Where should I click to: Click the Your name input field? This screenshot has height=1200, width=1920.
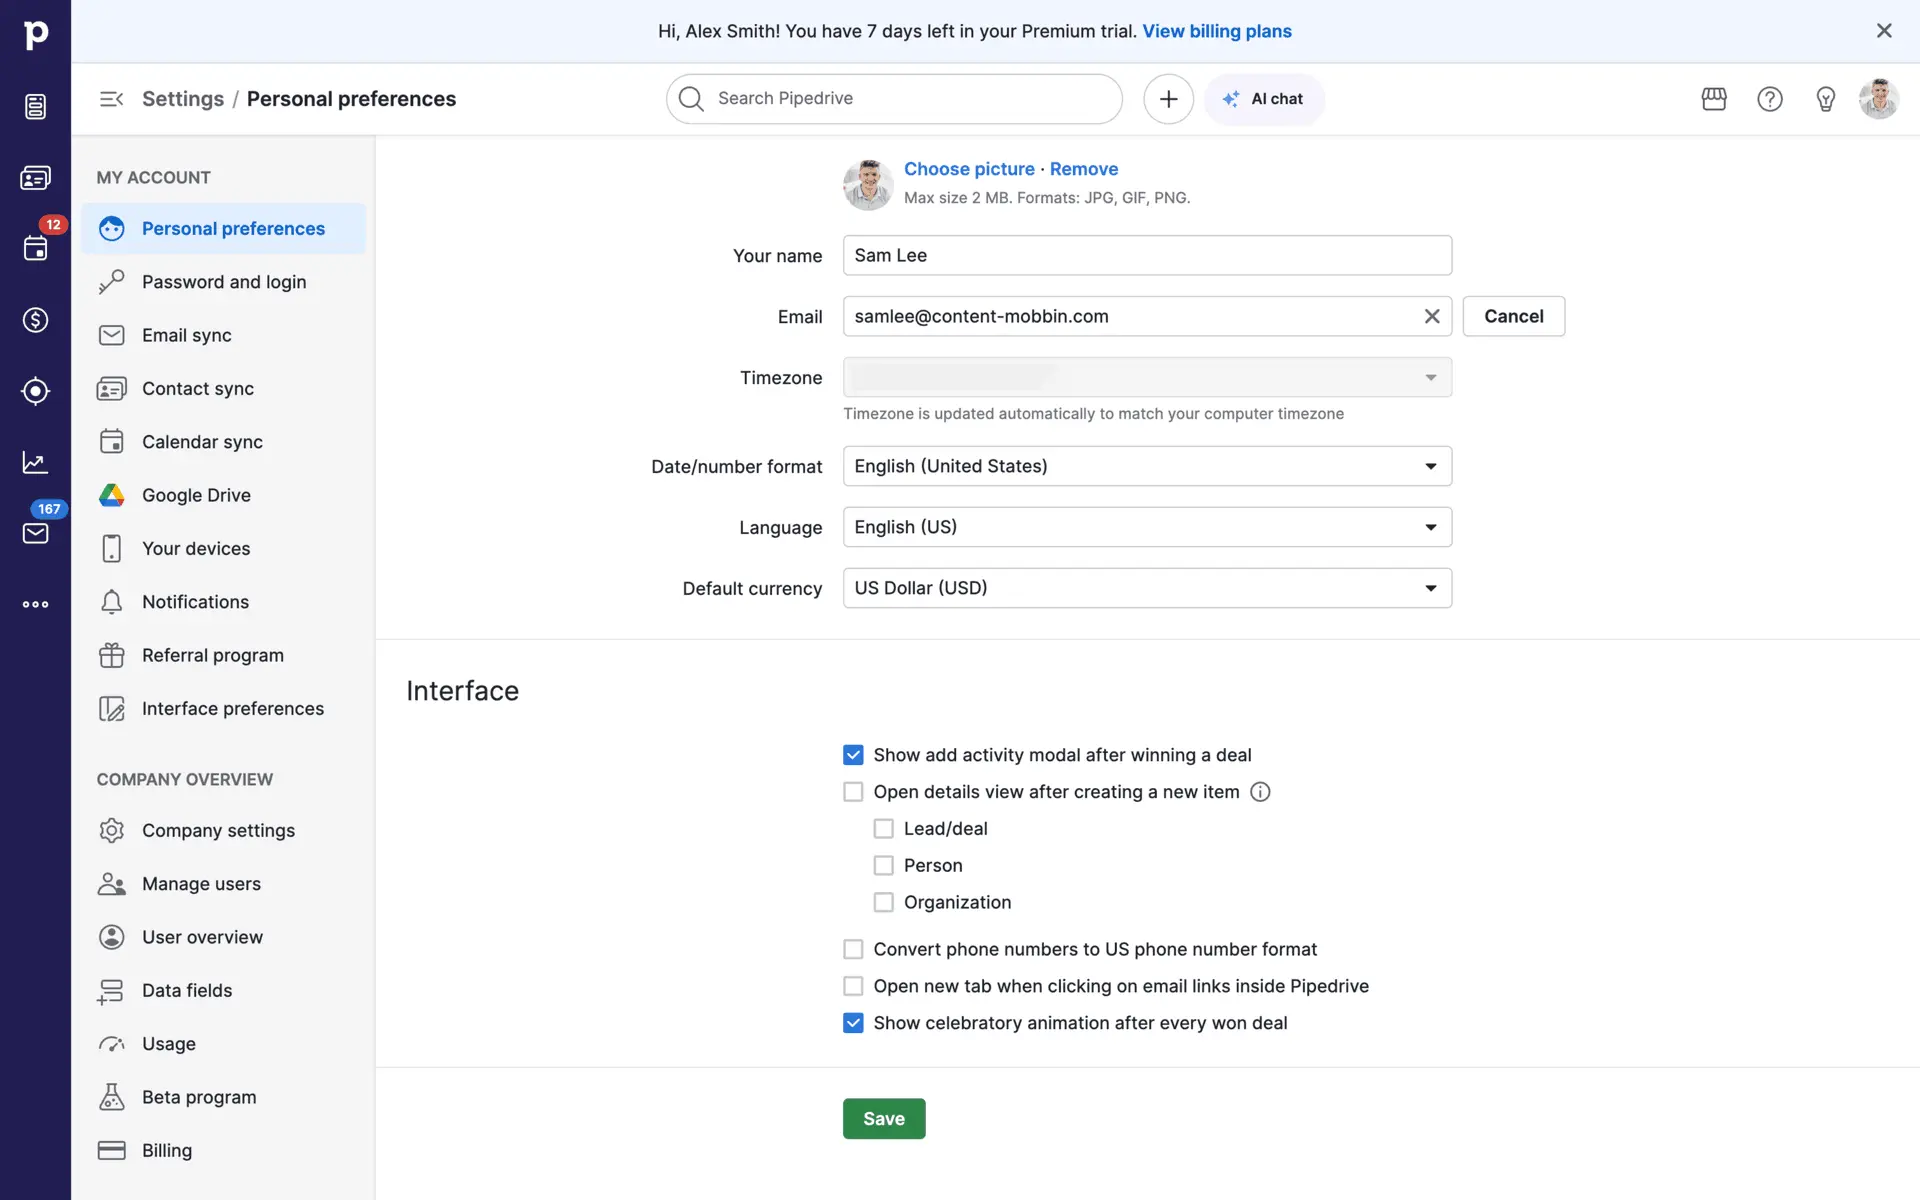1147,255
